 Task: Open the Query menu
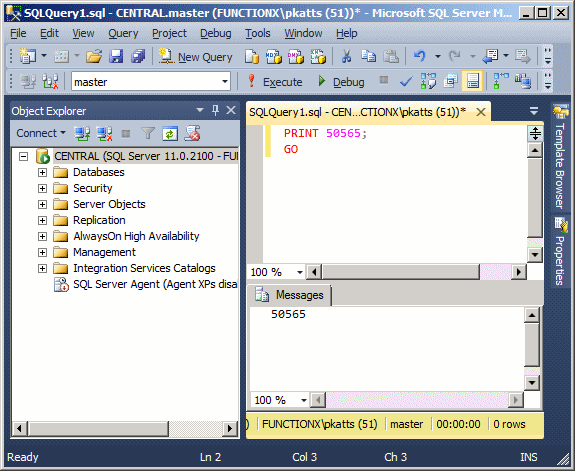(x=123, y=33)
